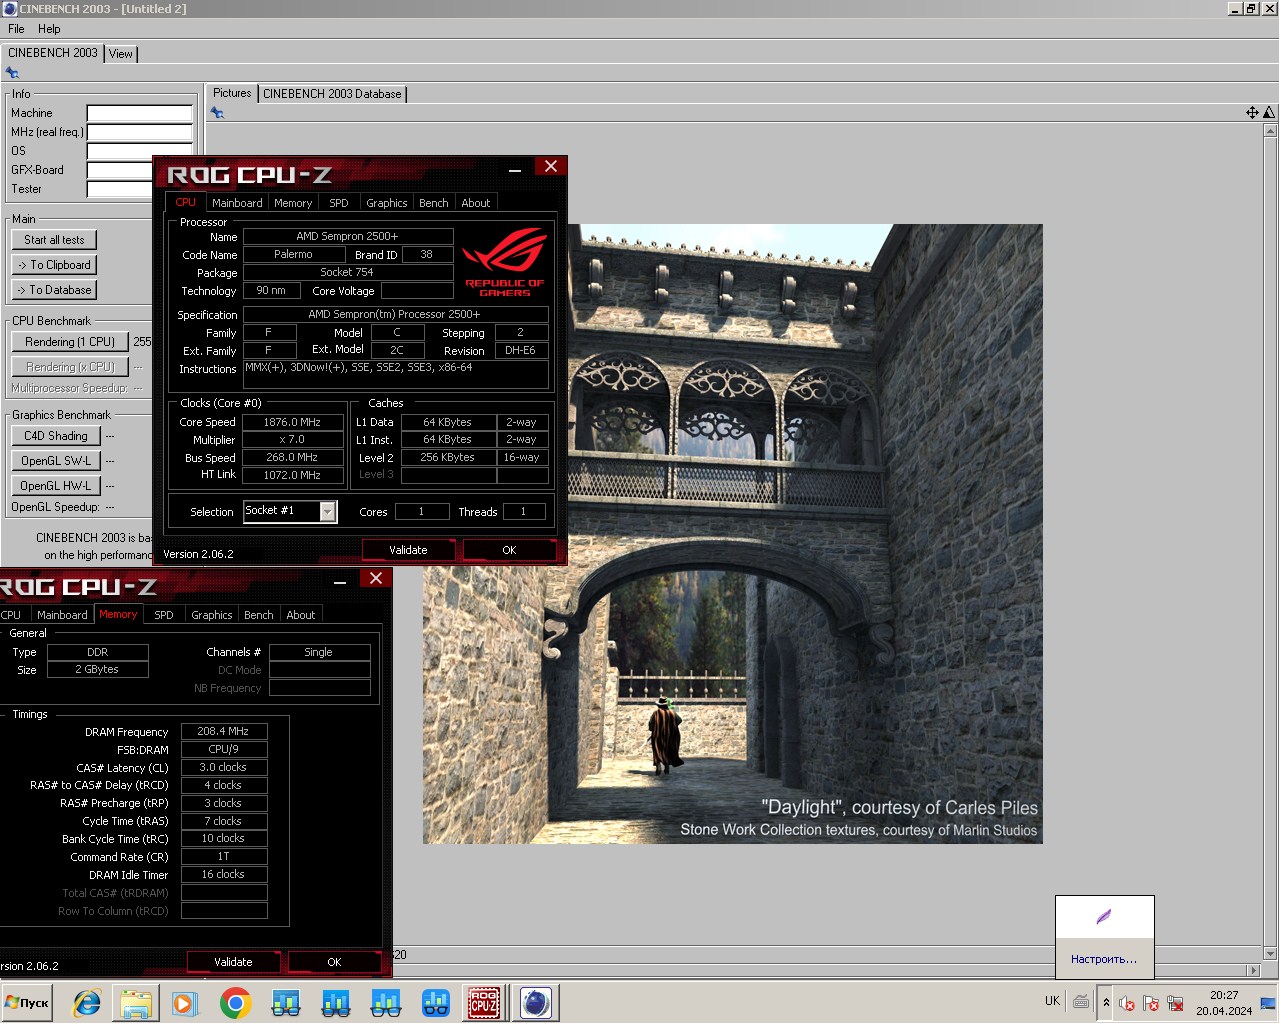Click the UK input language indicator
The height and width of the screenshot is (1023, 1279).
click(x=1052, y=1001)
